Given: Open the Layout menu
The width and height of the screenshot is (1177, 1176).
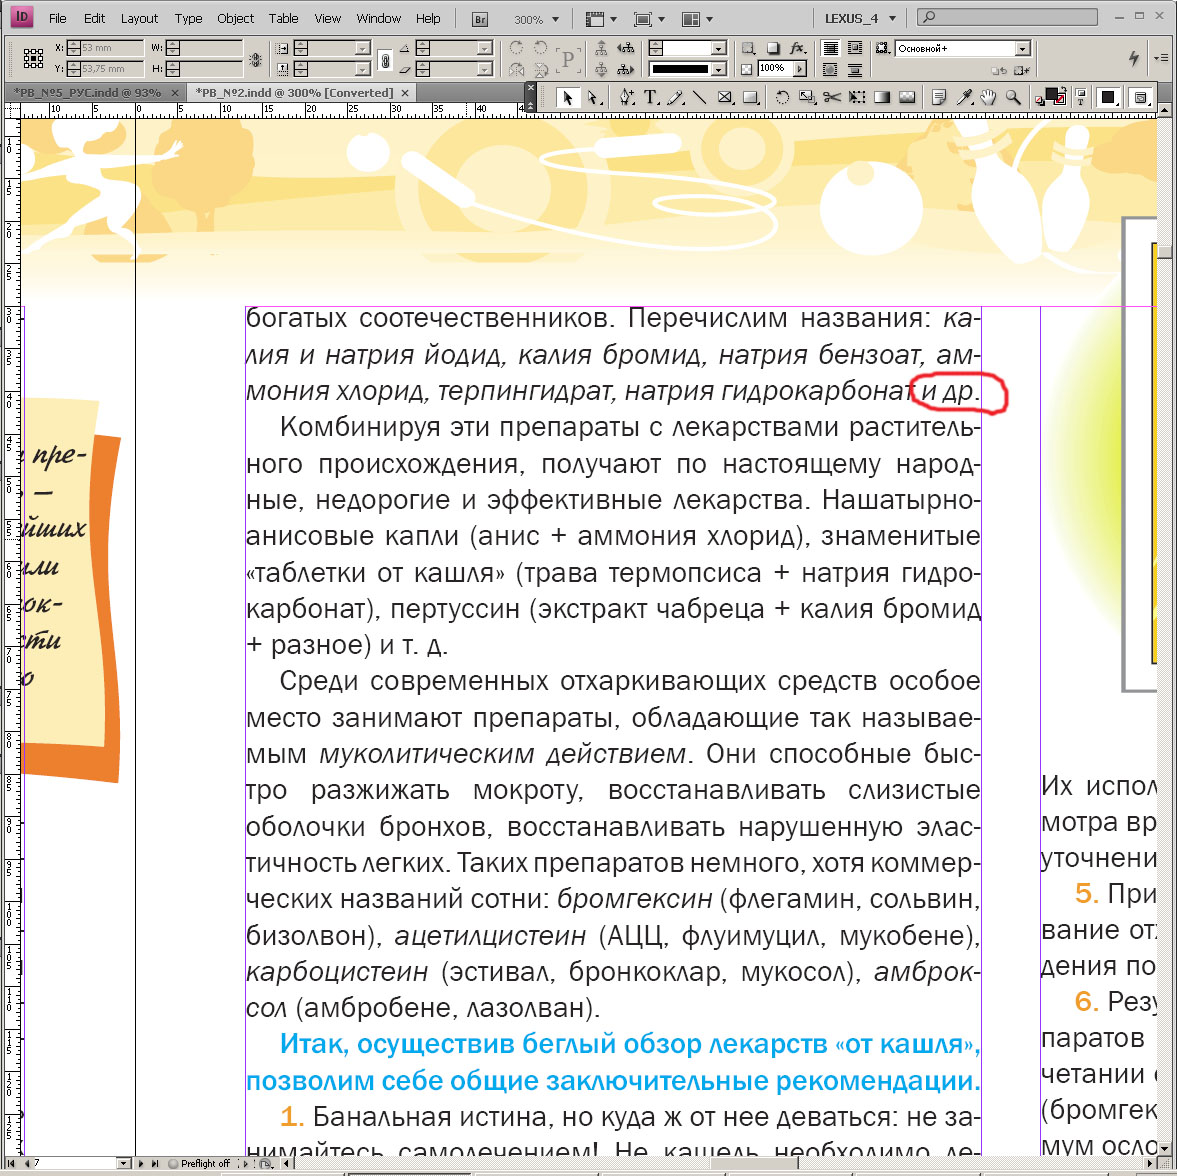Looking at the screenshot, I should [x=139, y=19].
